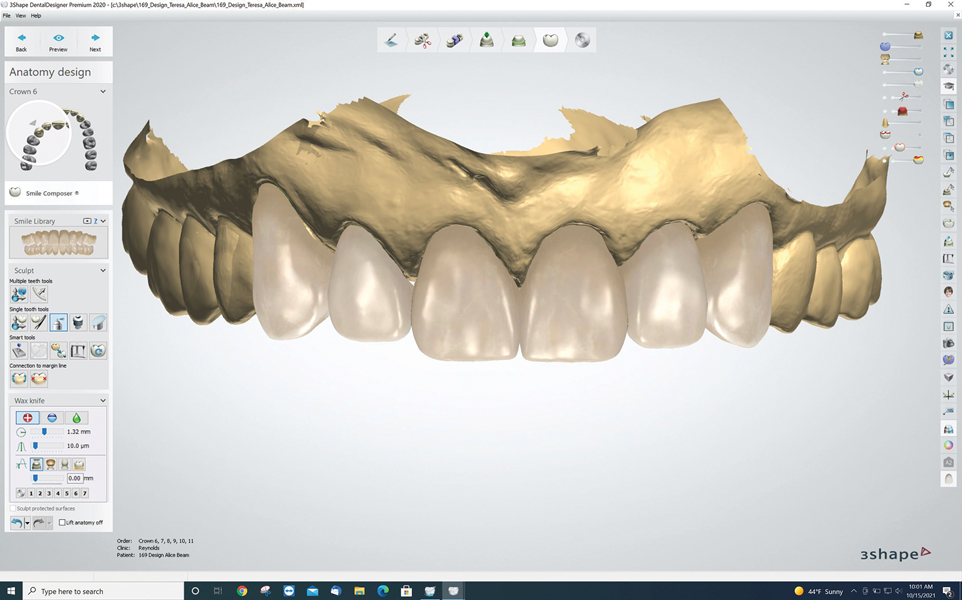Viewport: 962px width, 600px height.
Task: Select the wax knife remove material tool
Action: (52, 418)
